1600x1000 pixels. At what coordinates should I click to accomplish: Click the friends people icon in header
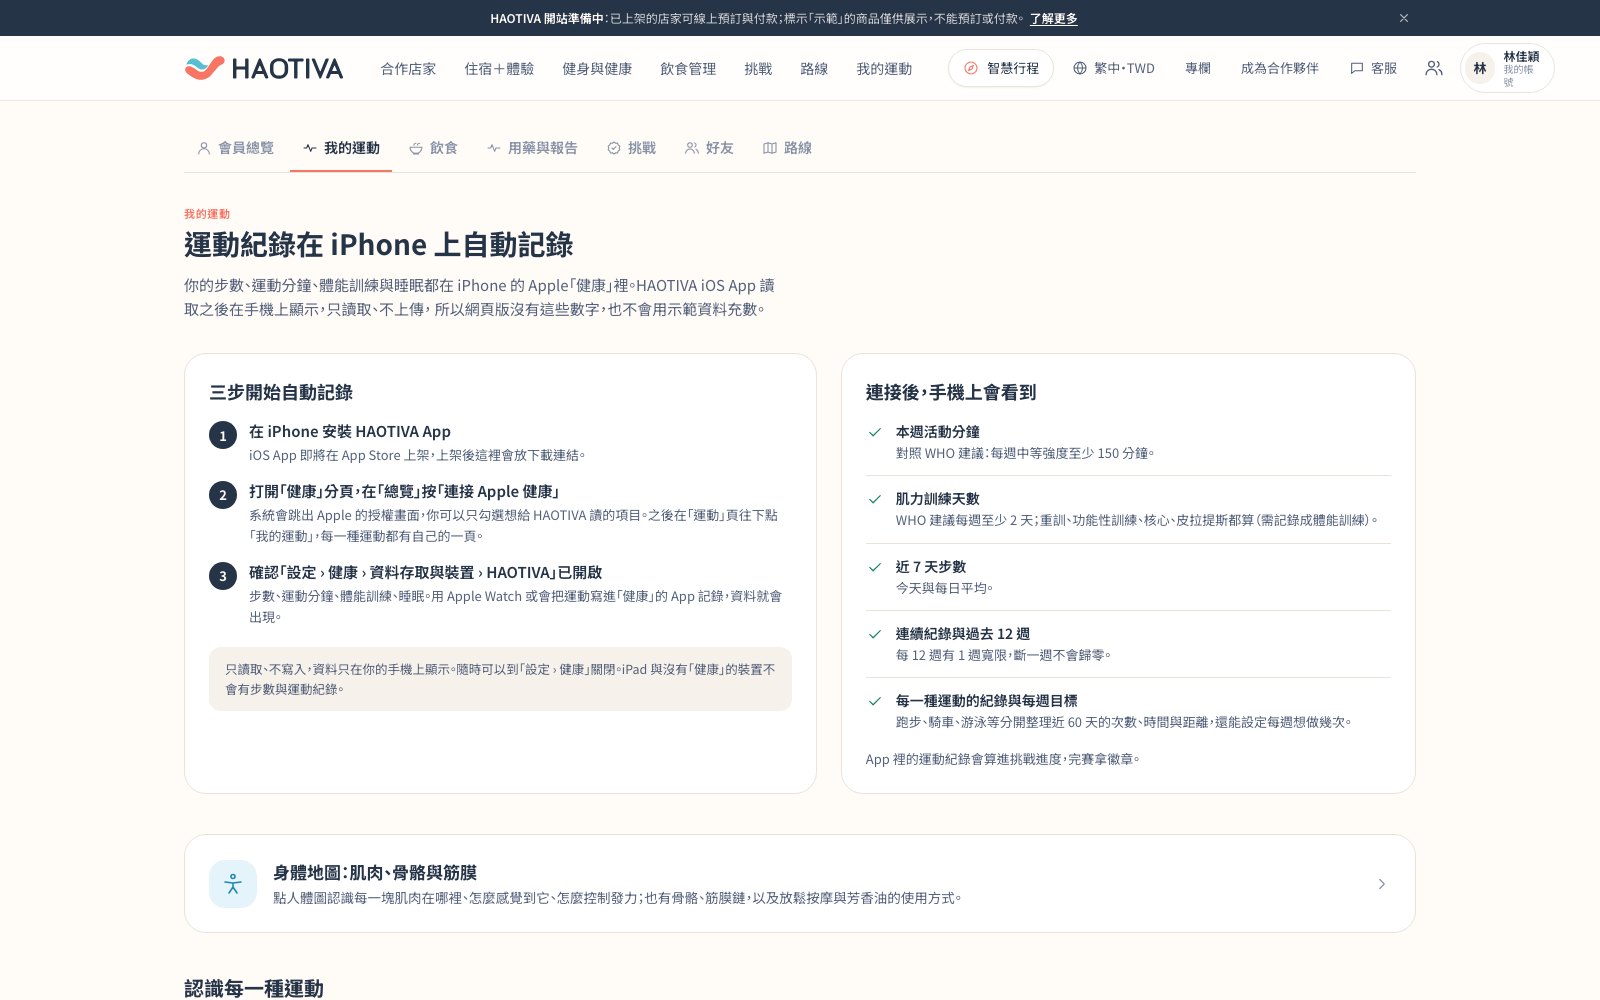point(1434,68)
